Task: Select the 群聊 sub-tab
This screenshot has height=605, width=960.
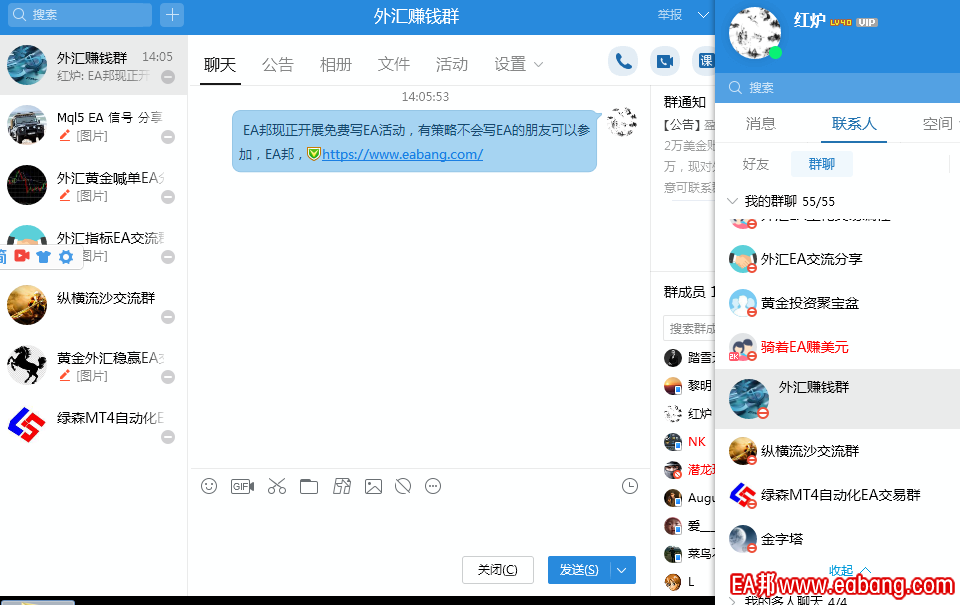Action: coord(822,164)
